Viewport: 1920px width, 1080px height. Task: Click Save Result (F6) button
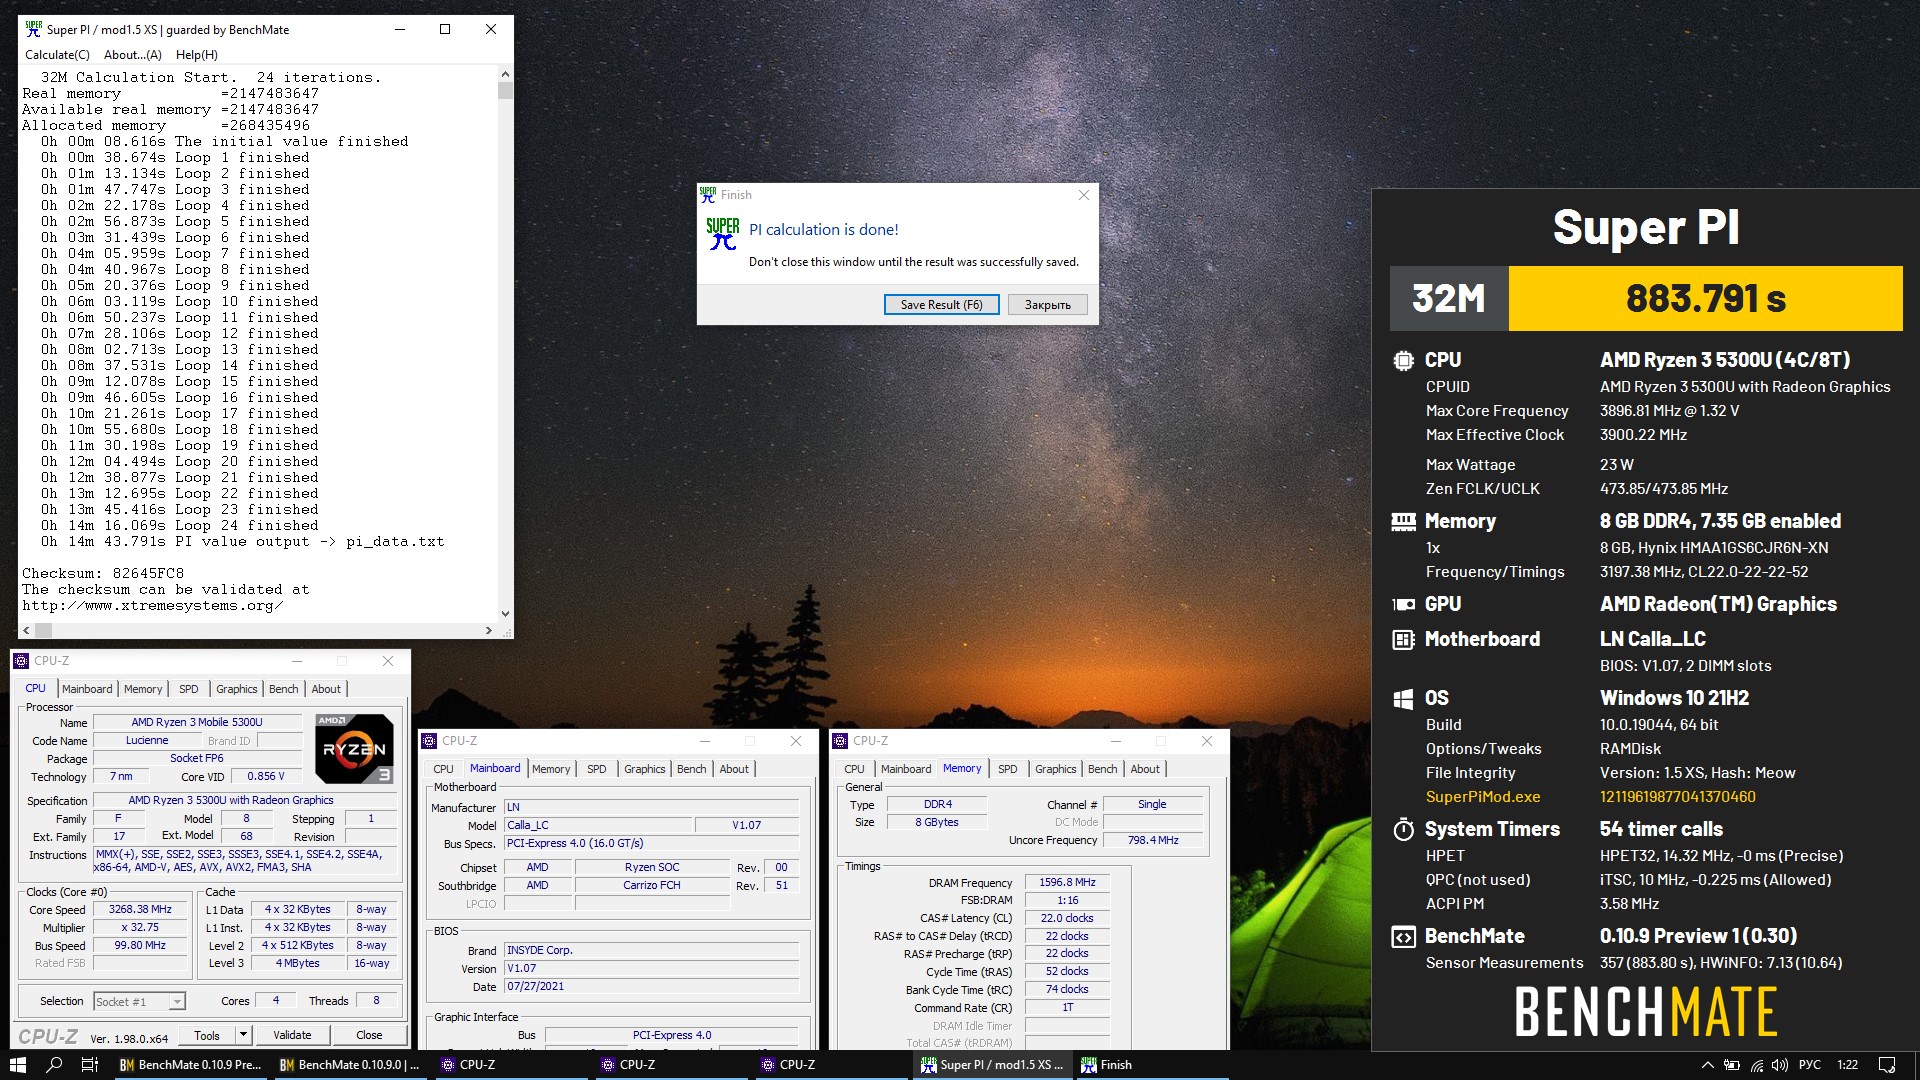pyautogui.click(x=941, y=305)
